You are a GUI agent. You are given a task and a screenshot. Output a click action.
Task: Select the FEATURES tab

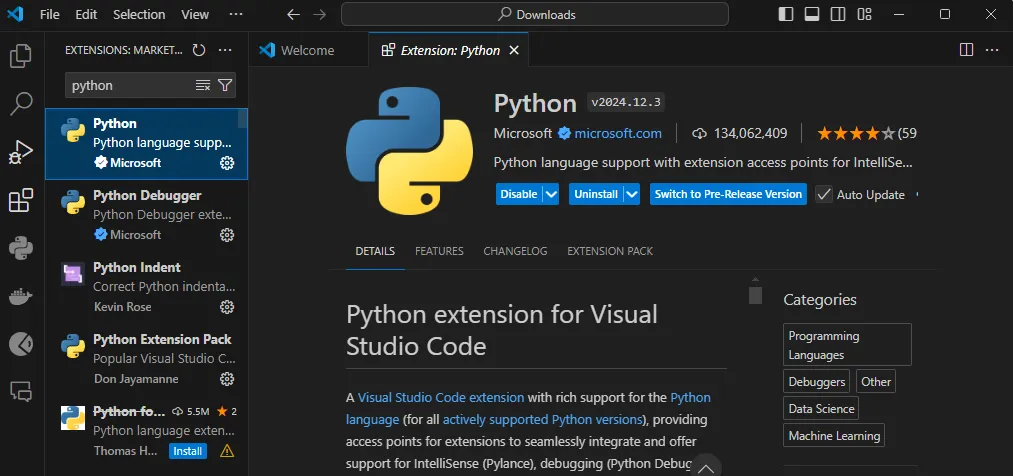tap(439, 251)
